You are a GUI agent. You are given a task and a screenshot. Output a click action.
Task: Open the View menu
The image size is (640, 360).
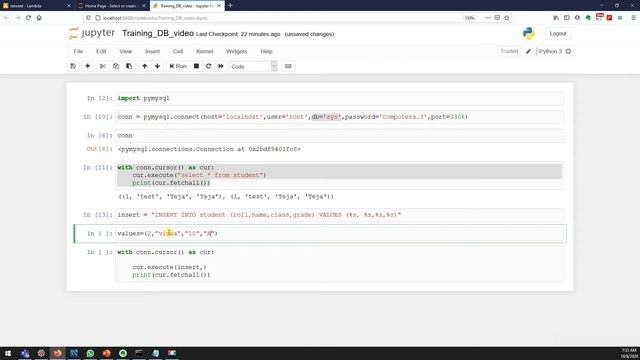(x=126, y=51)
